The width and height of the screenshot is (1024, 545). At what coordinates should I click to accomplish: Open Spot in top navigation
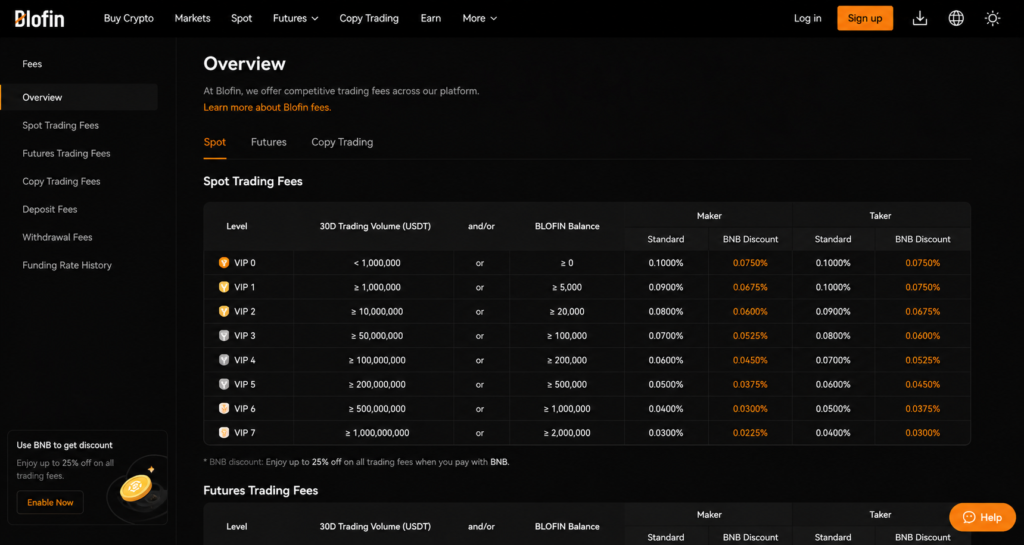pyautogui.click(x=242, y=18)
